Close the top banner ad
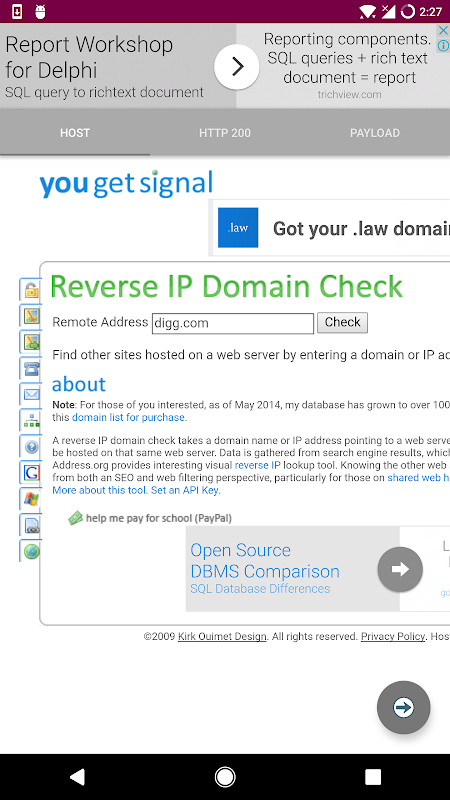This screenshot has width=450, height=800. 443,31
